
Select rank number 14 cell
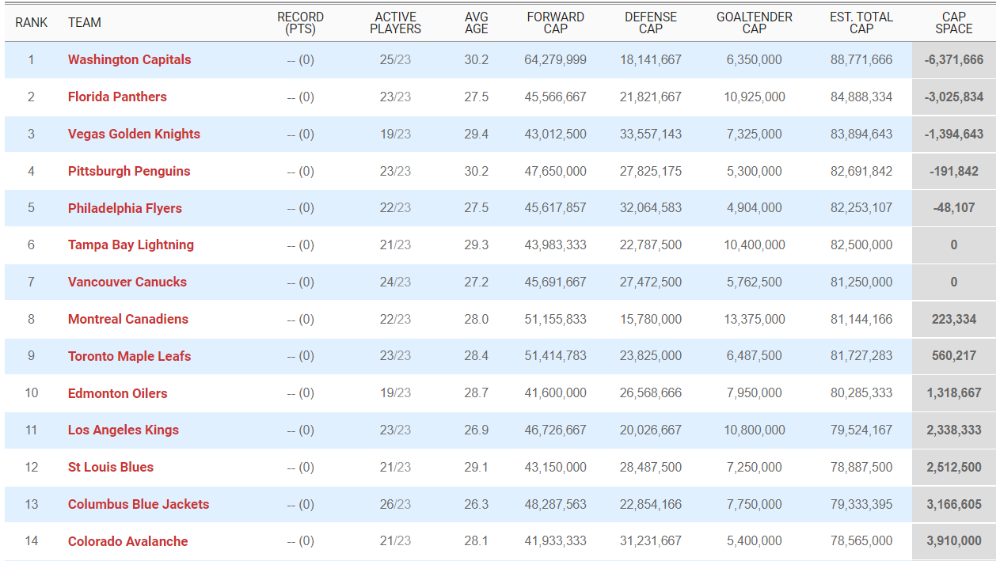[x=31, y=541]
